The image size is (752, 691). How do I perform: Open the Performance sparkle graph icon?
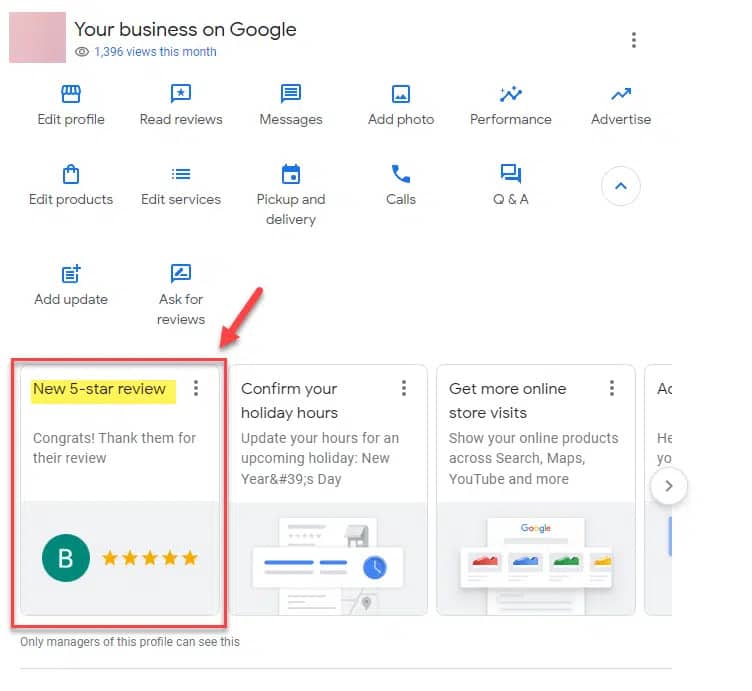511,94
